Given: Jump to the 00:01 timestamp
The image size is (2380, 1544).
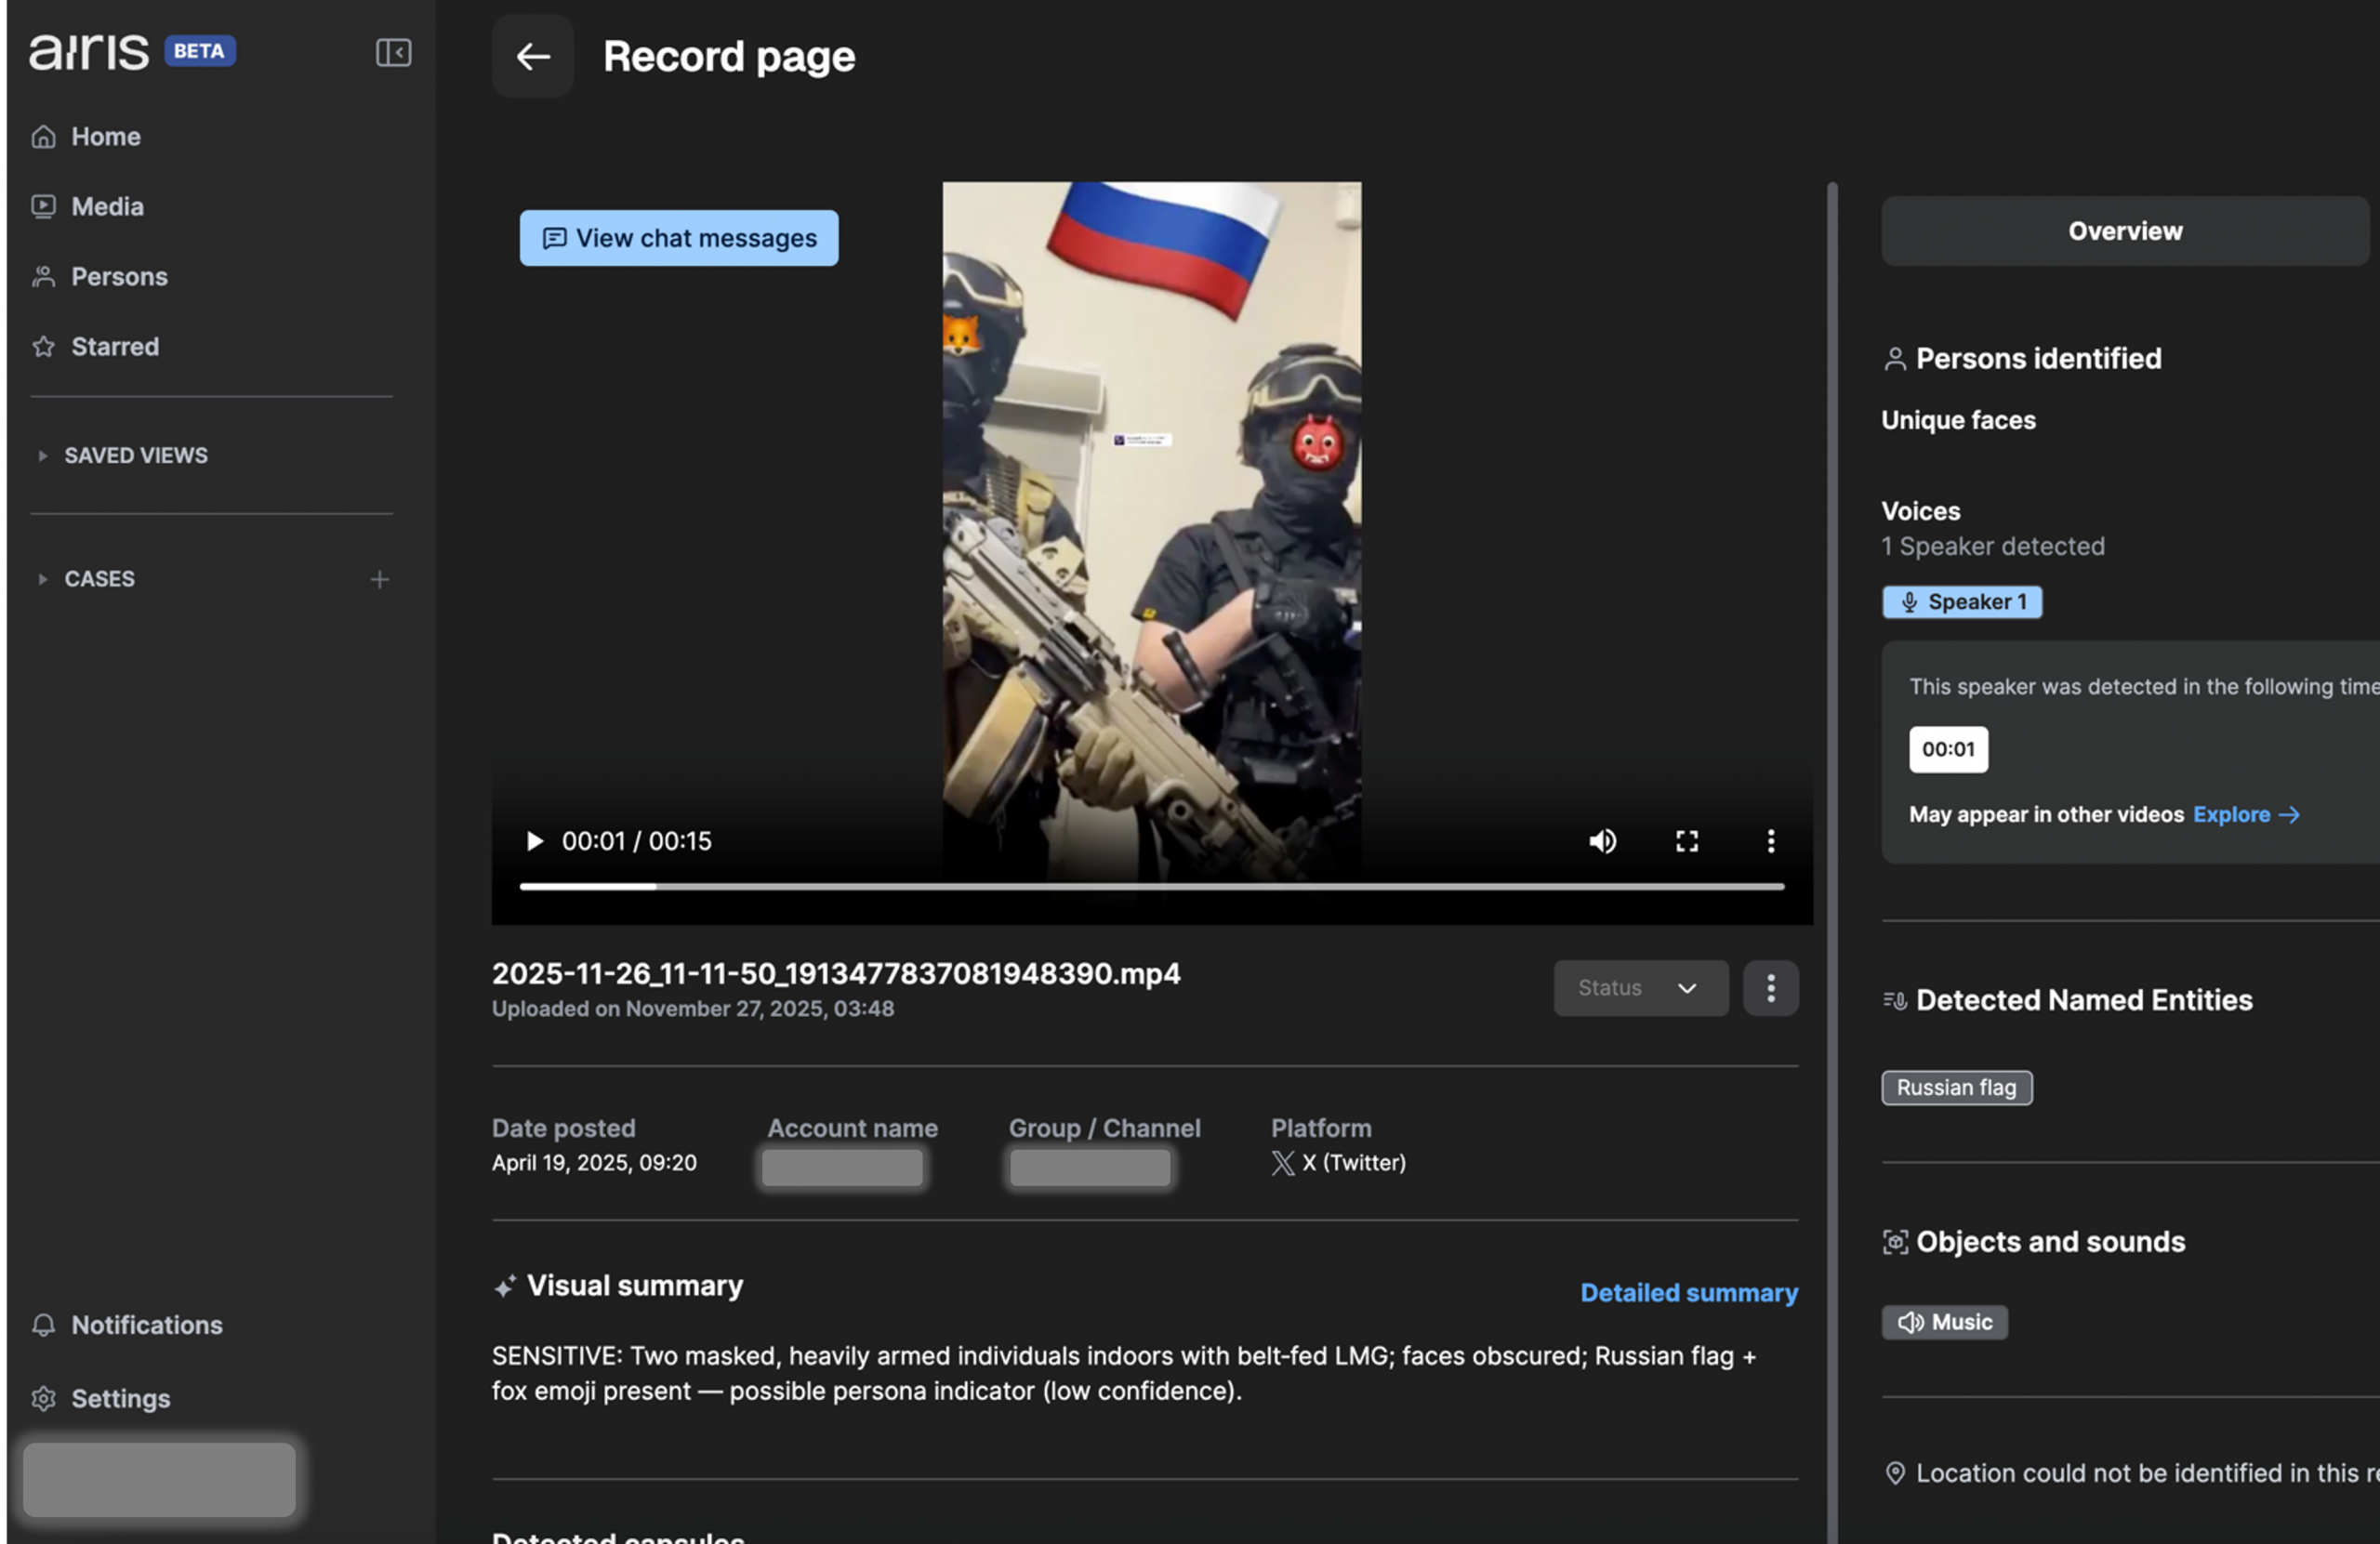Looking at the screenshot, I should pos(1948,749).
